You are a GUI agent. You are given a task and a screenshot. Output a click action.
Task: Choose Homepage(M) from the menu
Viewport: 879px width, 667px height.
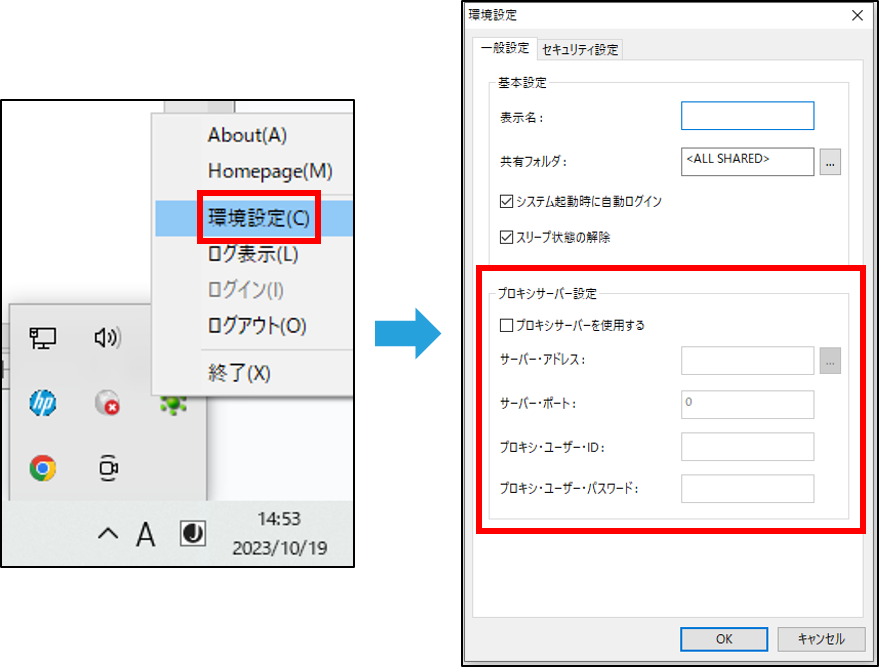[270, 171]
